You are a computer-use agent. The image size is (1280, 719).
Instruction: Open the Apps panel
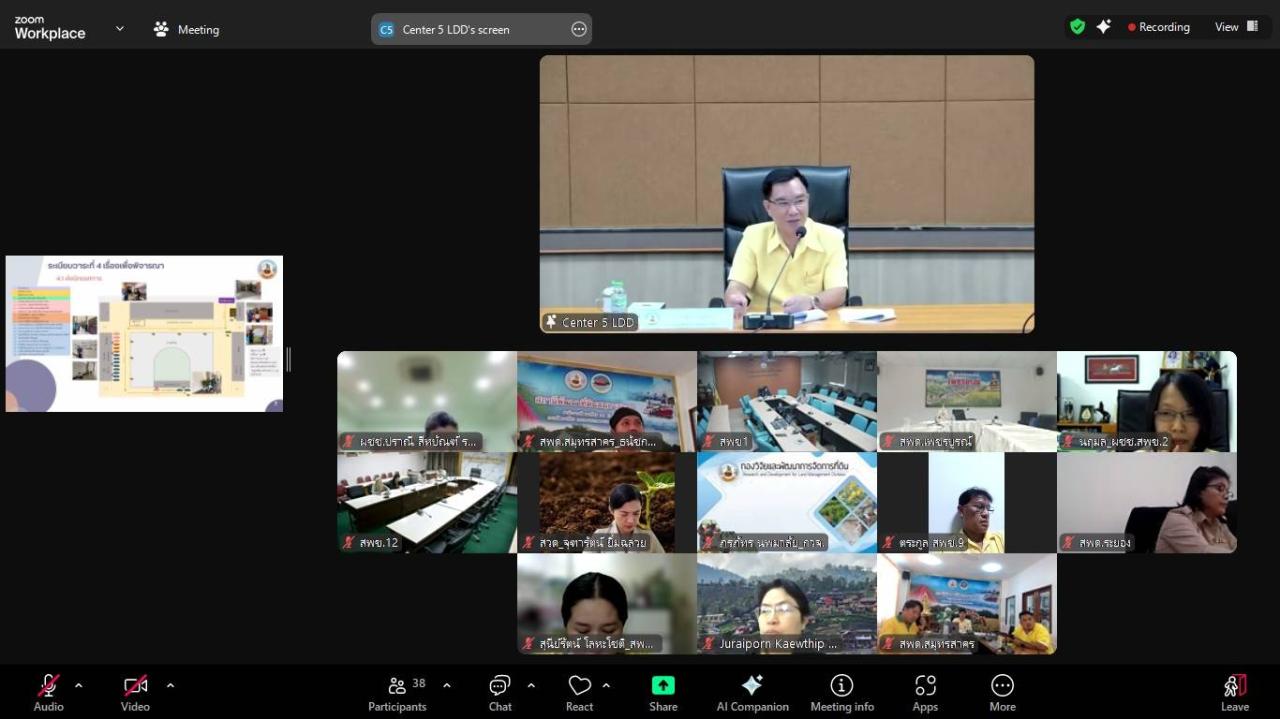pyautogui.click(x=925, y=692)
